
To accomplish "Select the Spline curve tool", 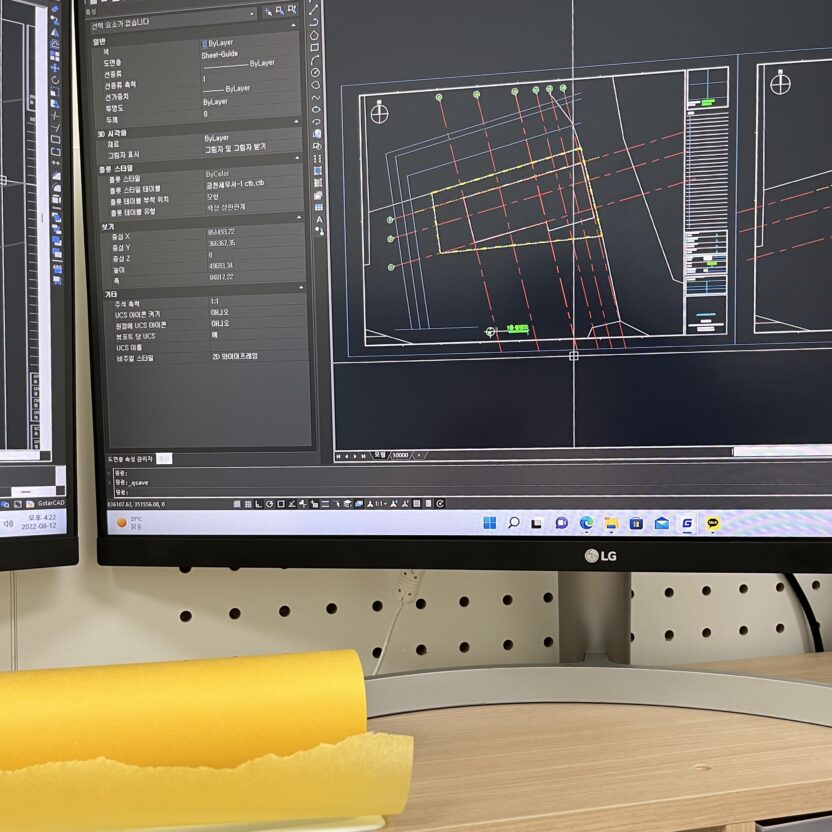I will [x=315, y=97].
